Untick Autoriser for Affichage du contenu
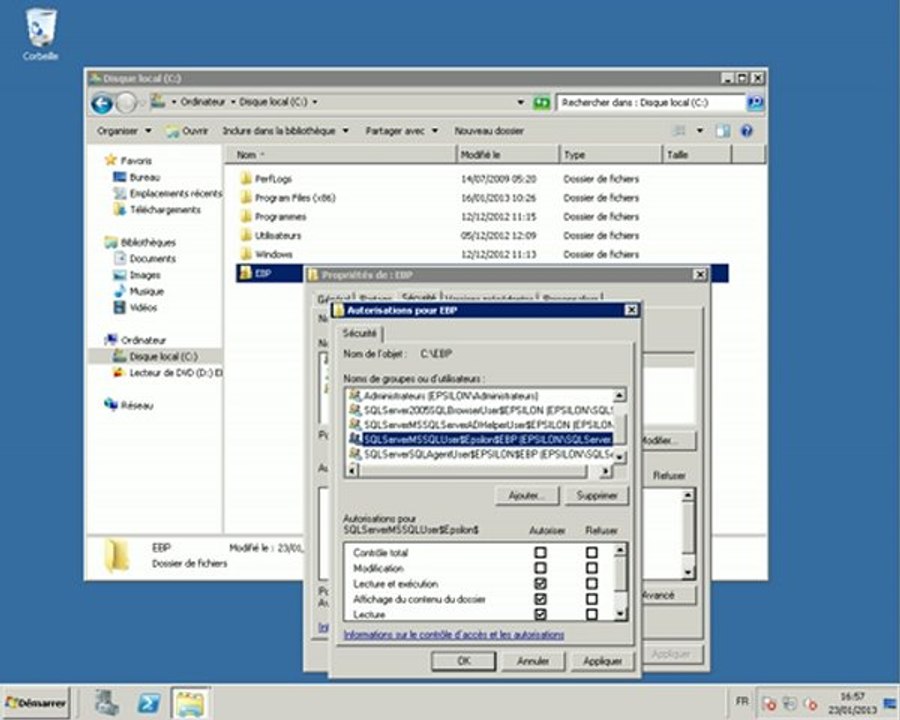Viewport: 900px width, 720px height. (540, 599)
